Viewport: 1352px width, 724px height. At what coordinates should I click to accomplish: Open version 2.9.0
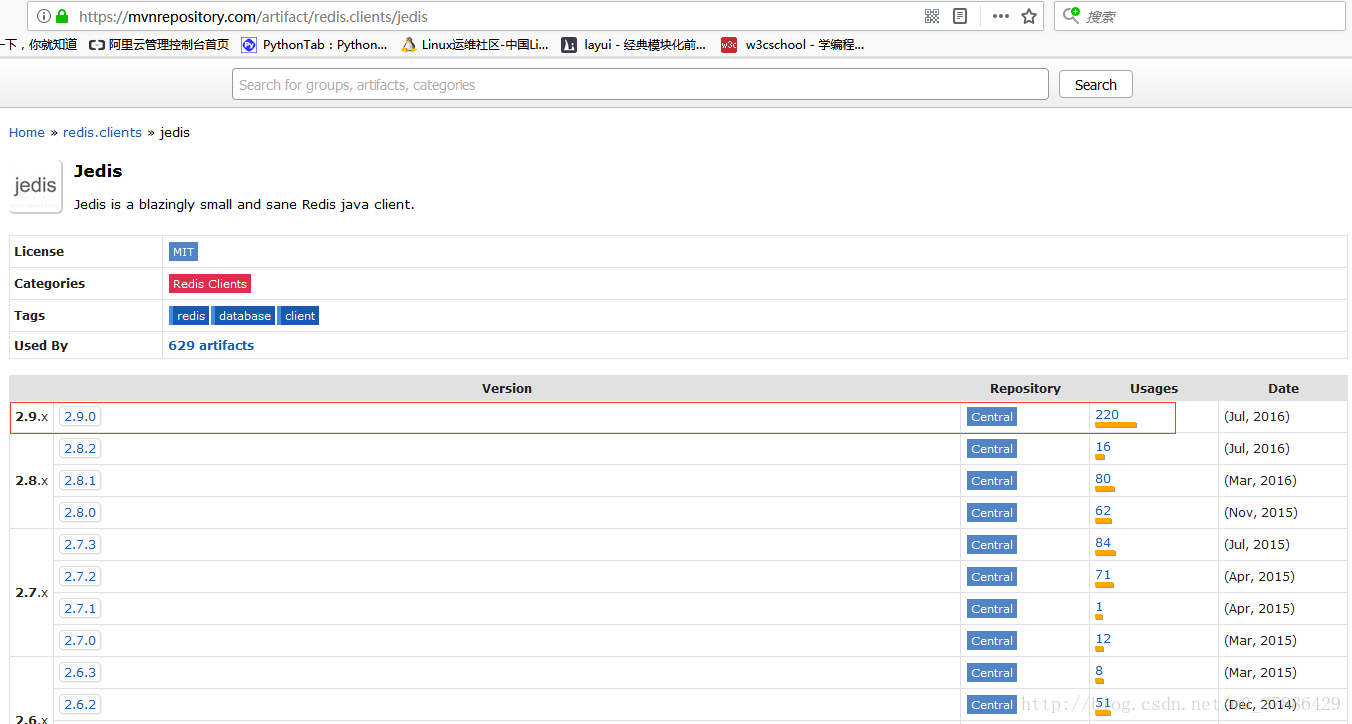pyautogui.click(x=80, y=417)
